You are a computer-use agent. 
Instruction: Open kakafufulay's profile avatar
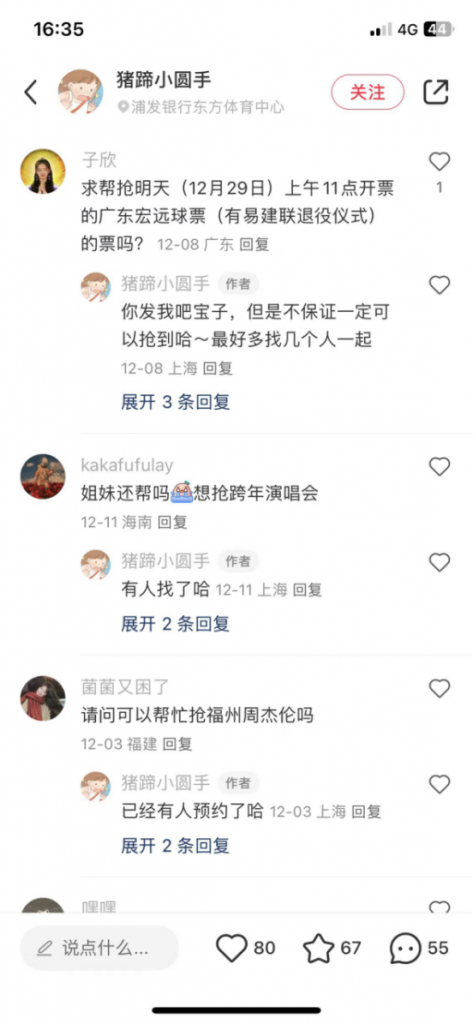43,477
